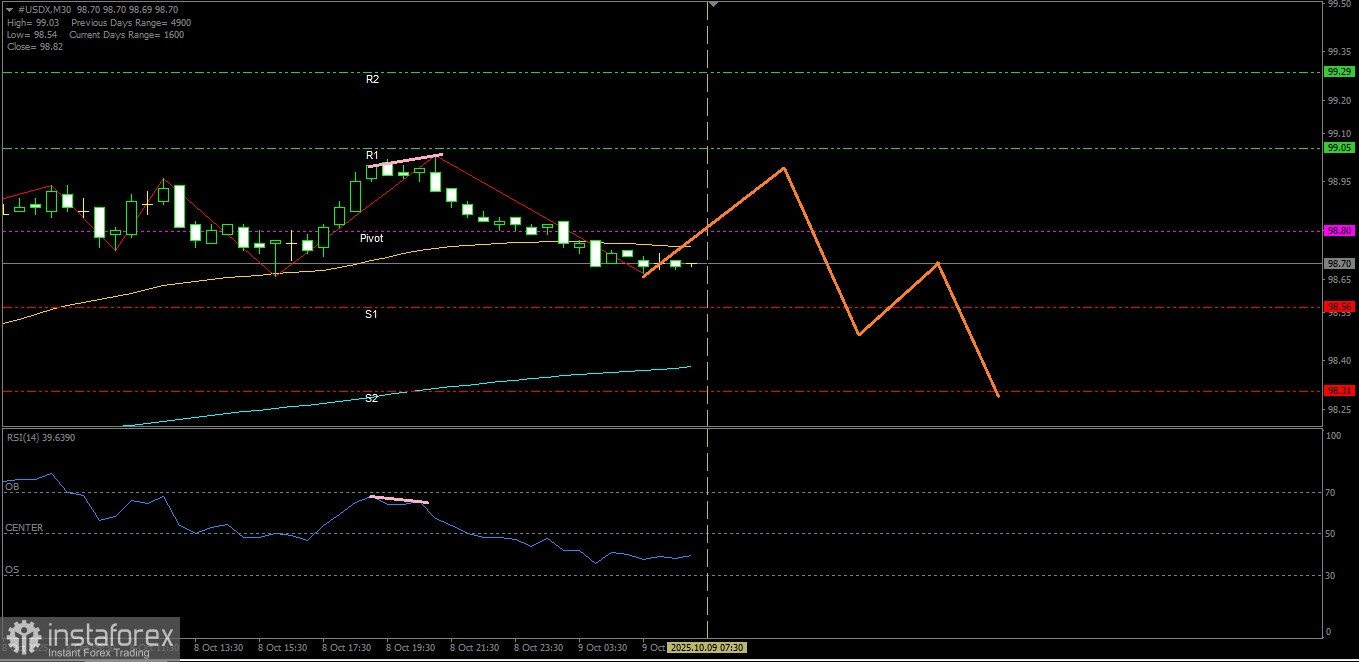The height and width of the screenshot is (662, 1359).
Task: Click the OB overbought level label
Action: 12,487
